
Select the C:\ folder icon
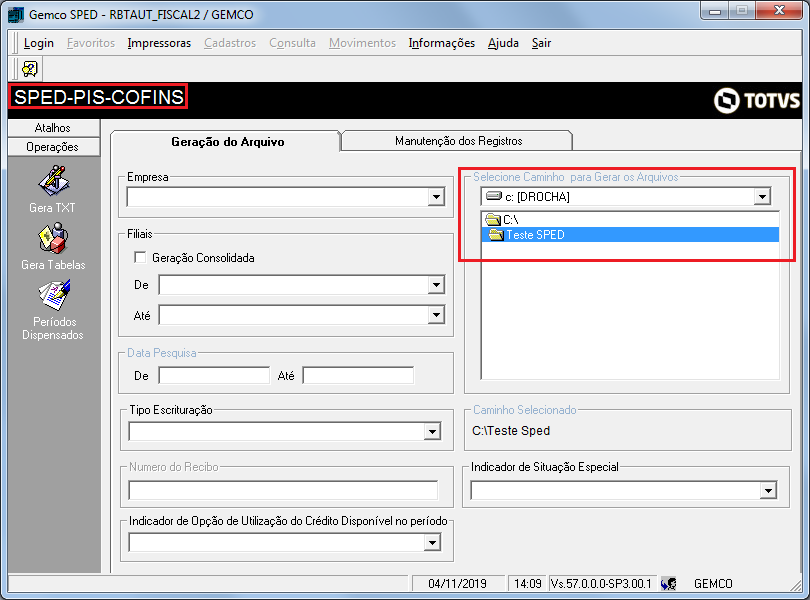(493, 220)
